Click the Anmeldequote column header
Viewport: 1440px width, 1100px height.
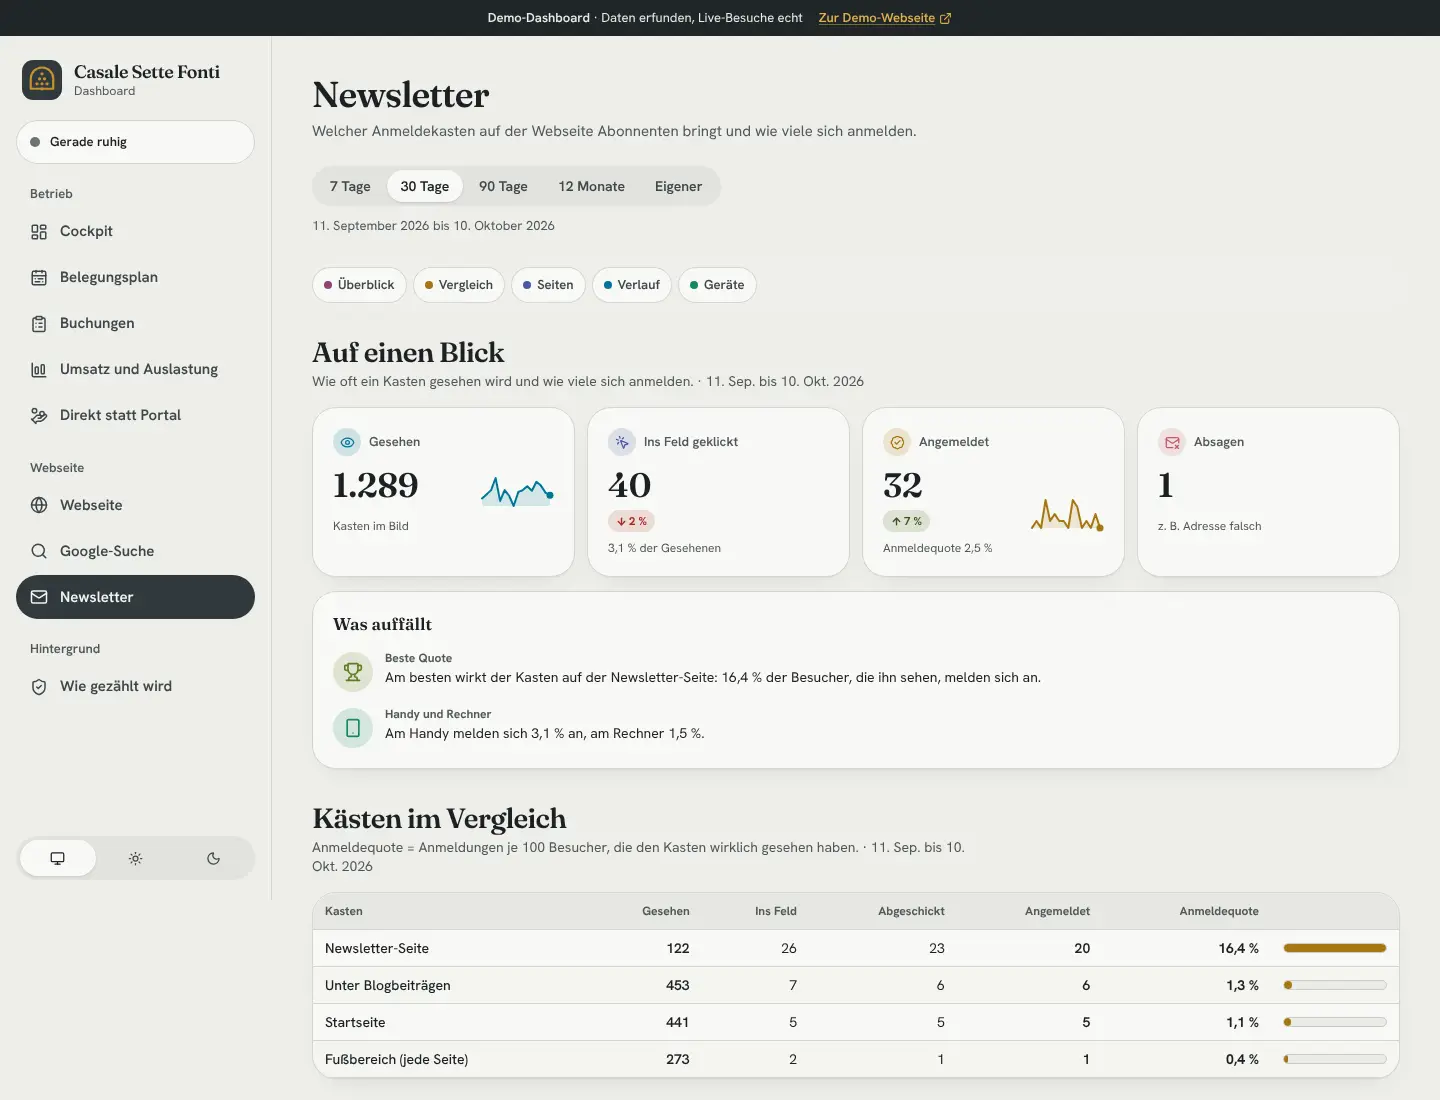tap(1219, 911)
